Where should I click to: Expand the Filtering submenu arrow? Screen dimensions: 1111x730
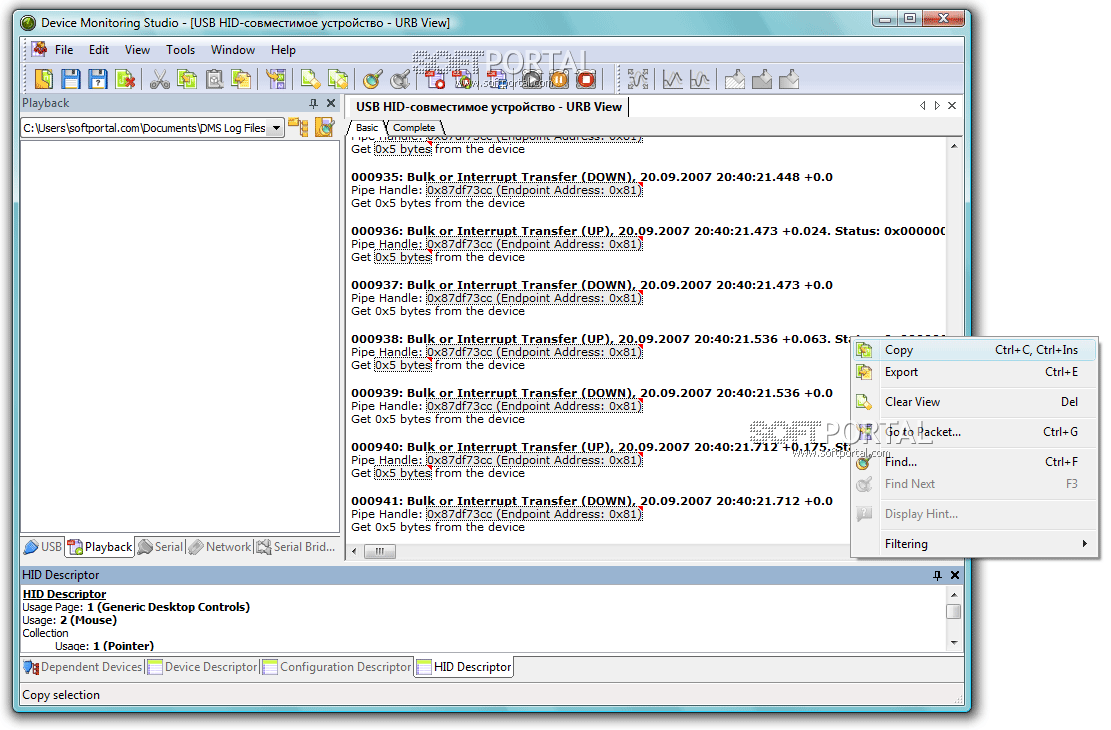click(1085, 544)
